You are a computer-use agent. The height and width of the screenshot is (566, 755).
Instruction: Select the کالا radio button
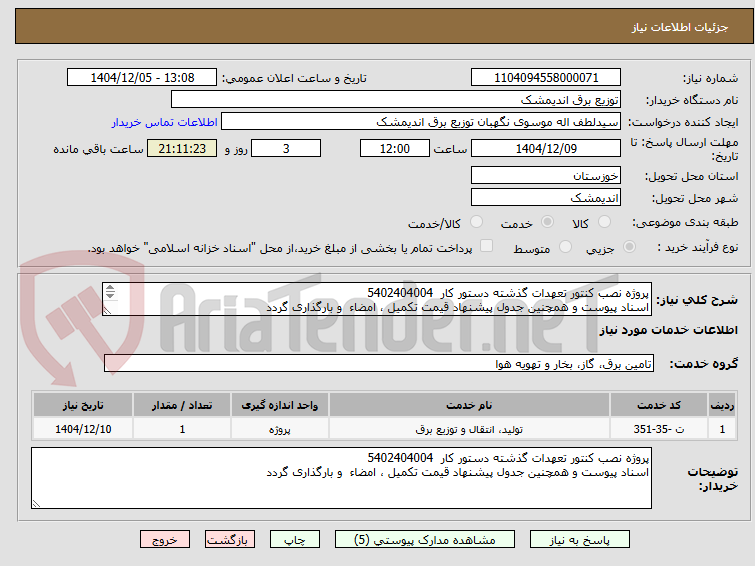coord(604,222)
